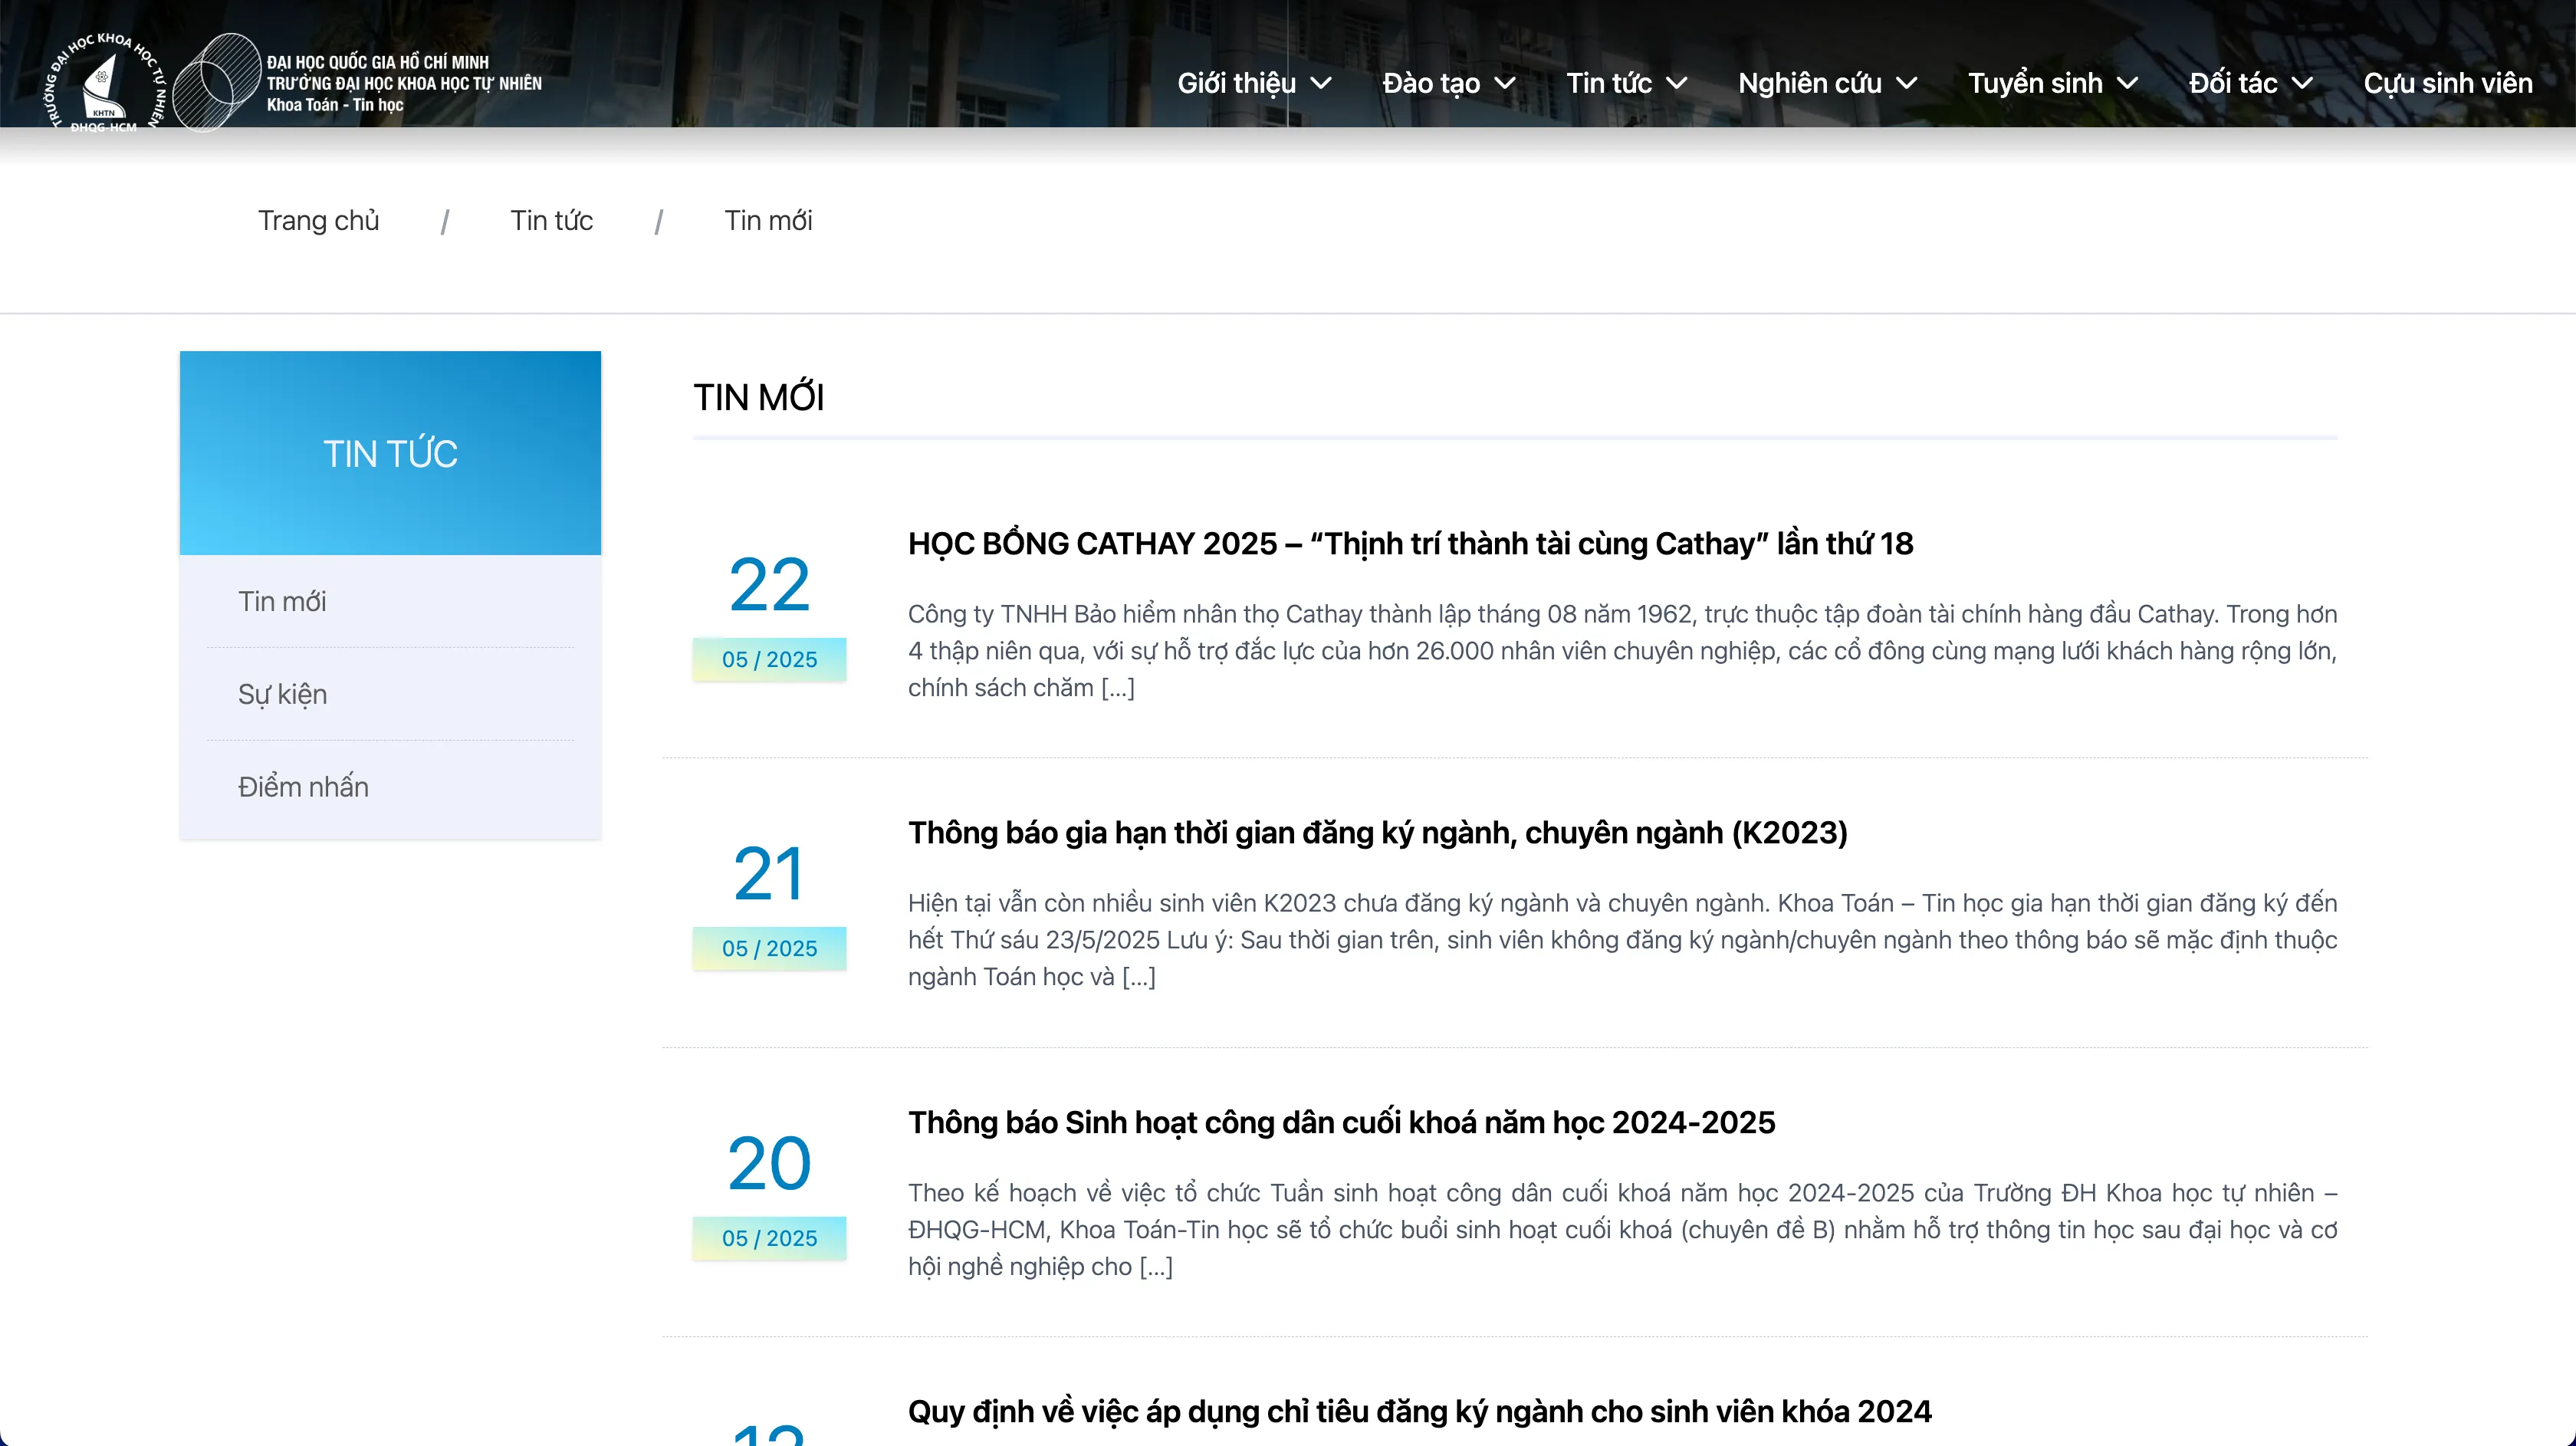Open K2023 đăng ký ngành extension notice
The image size is (2576, 1446).
(x=1377, y=832)
